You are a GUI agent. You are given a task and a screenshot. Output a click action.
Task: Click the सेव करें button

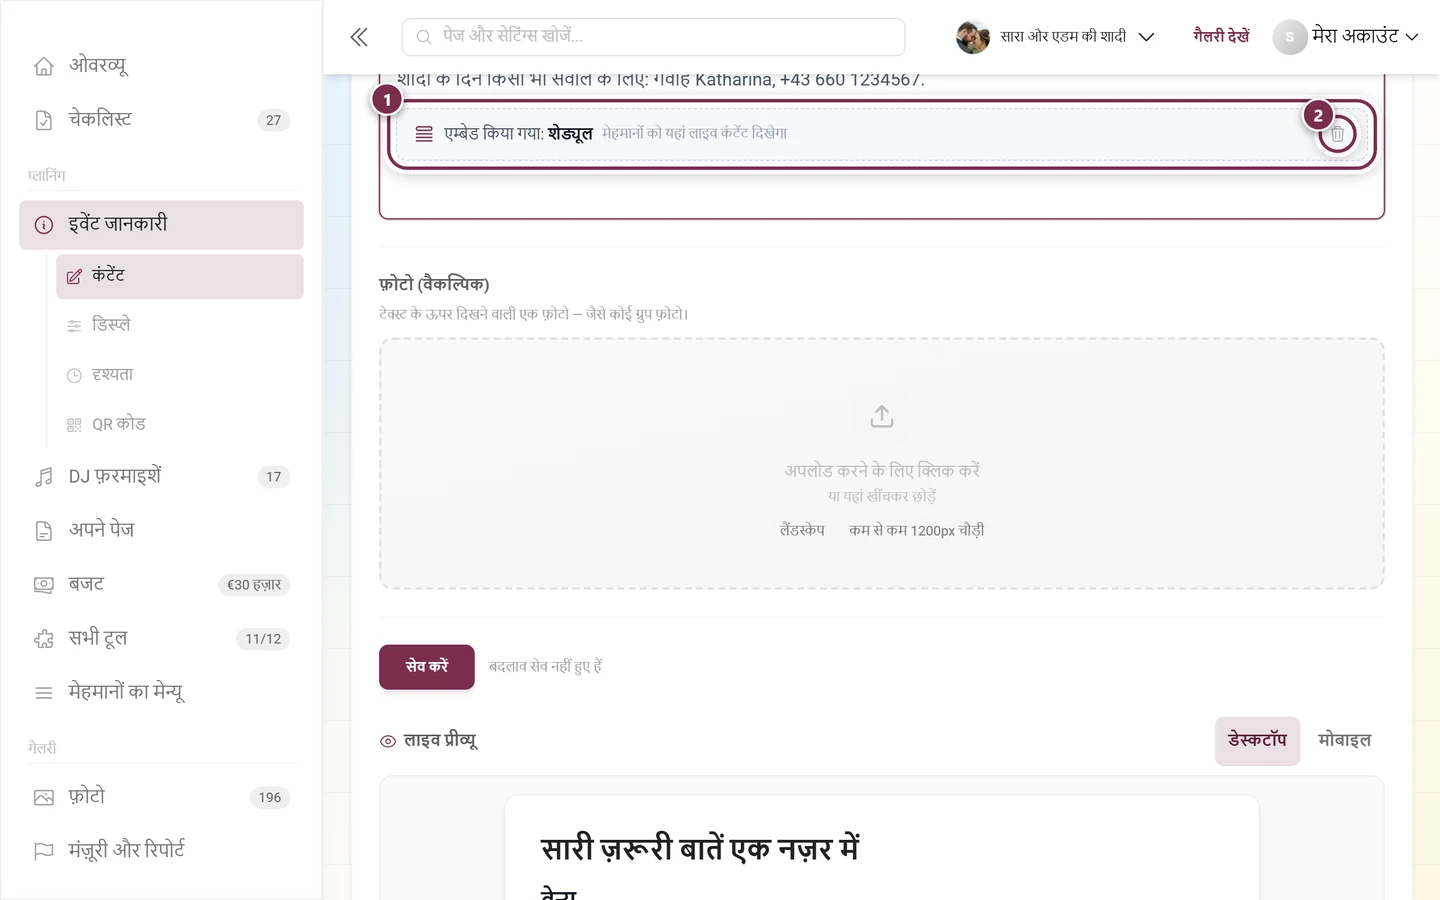tap(427, 667)
